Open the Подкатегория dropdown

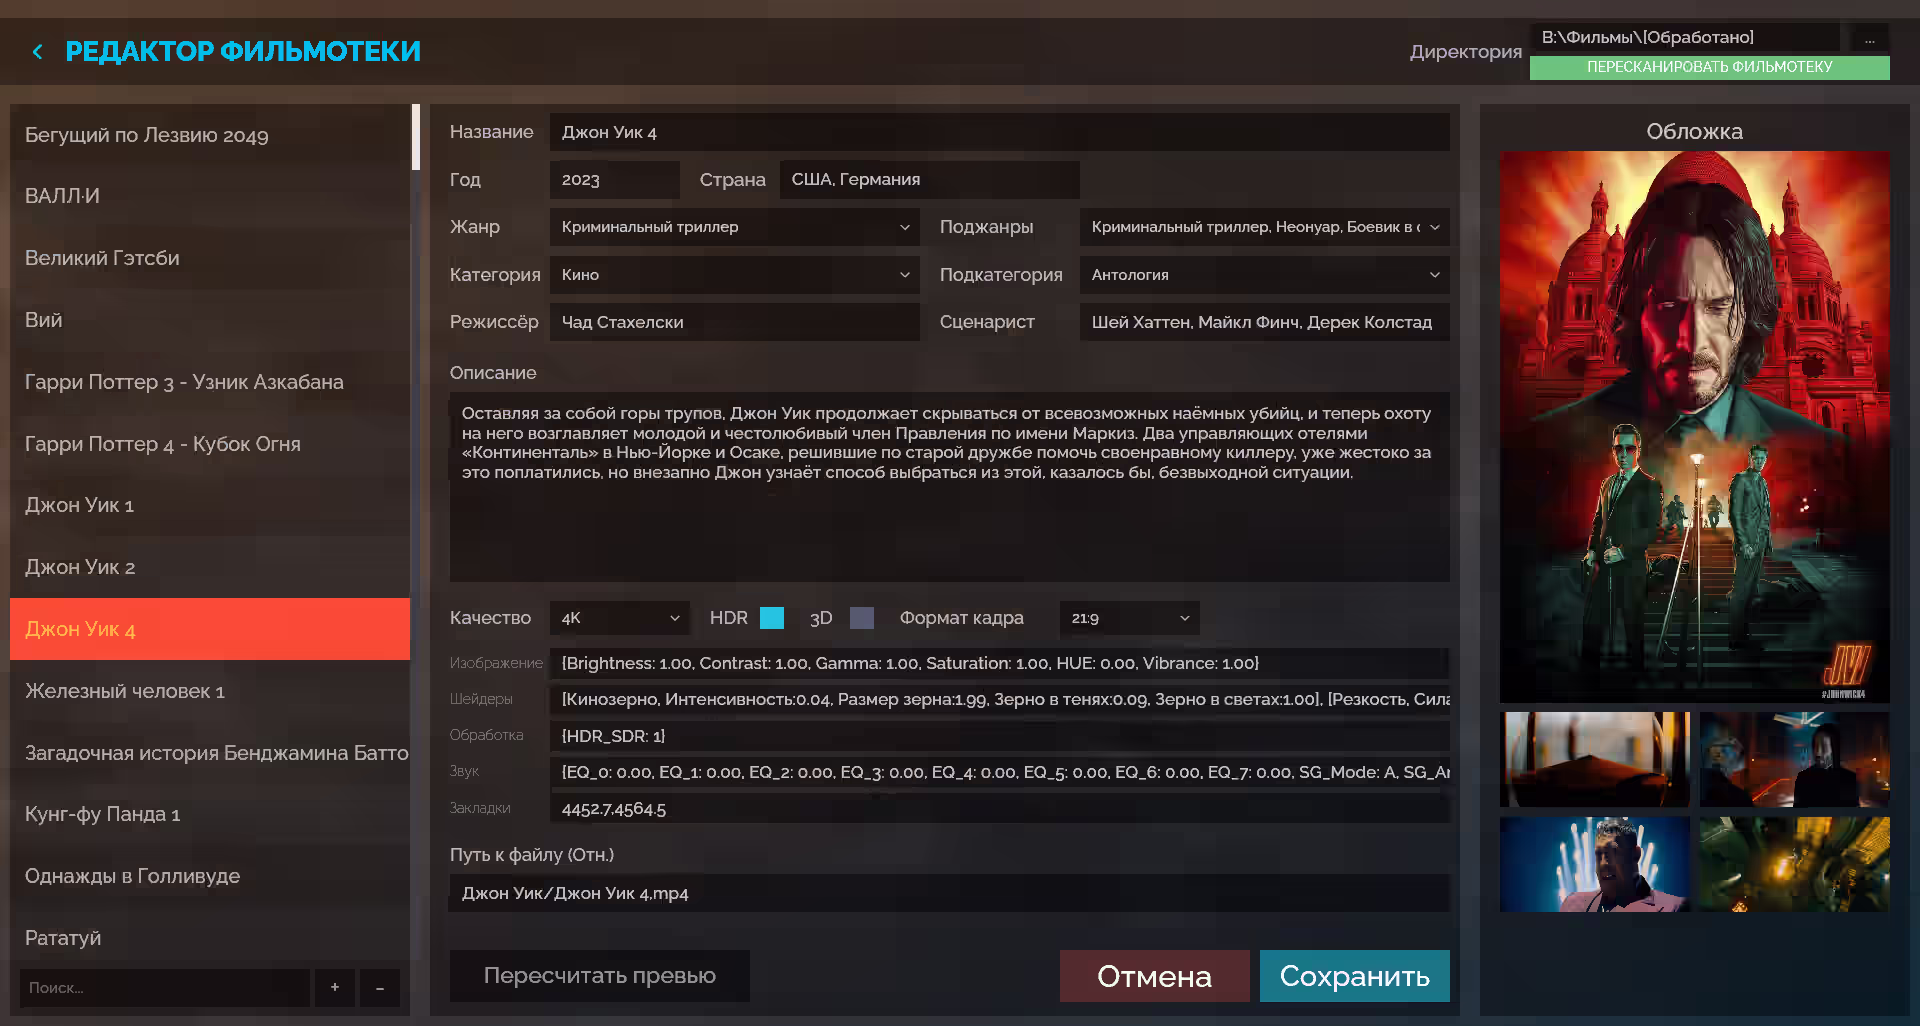1265,275
